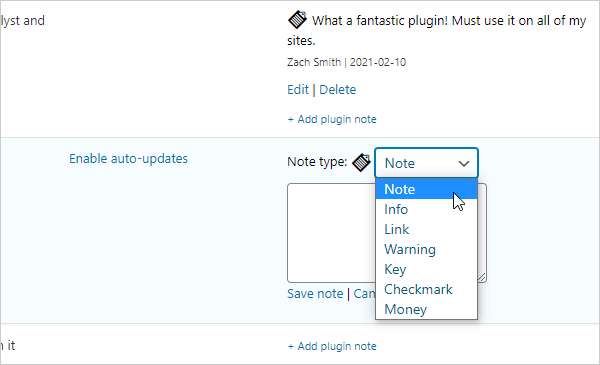Viewport: 600px width, 365px height.
Task: Click the Note type combo box field
Action: click(x=426, y=163)
